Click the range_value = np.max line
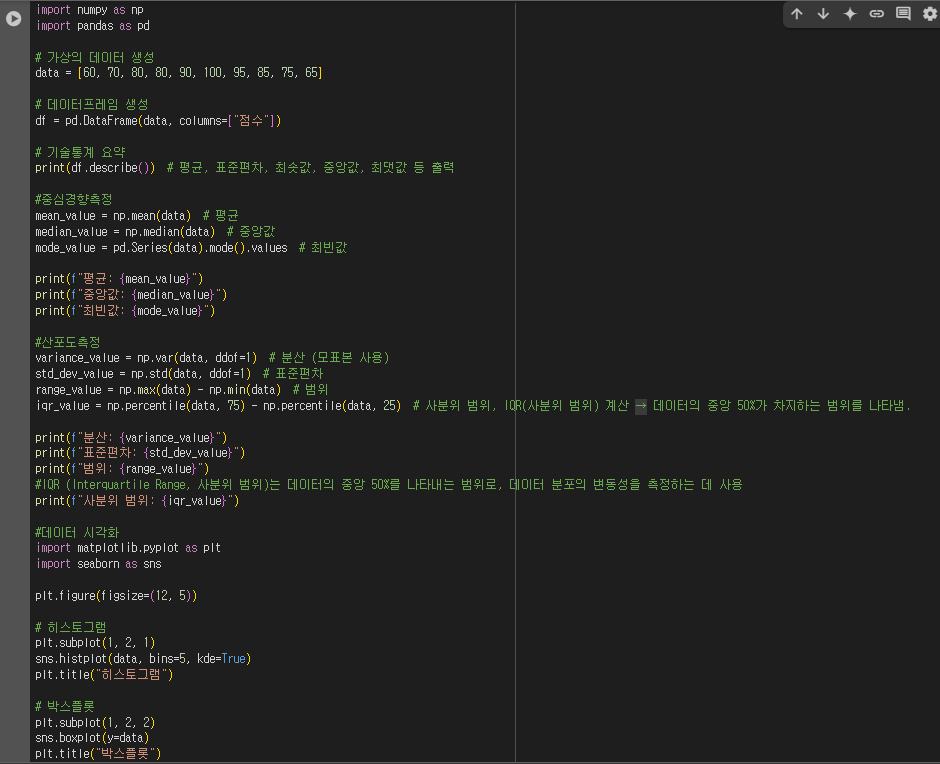The image size is (940, 764). [182, 390]
